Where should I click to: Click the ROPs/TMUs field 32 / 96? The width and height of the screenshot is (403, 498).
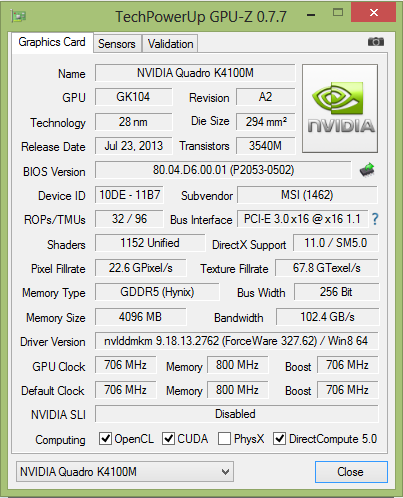click(x=129, y=219)
